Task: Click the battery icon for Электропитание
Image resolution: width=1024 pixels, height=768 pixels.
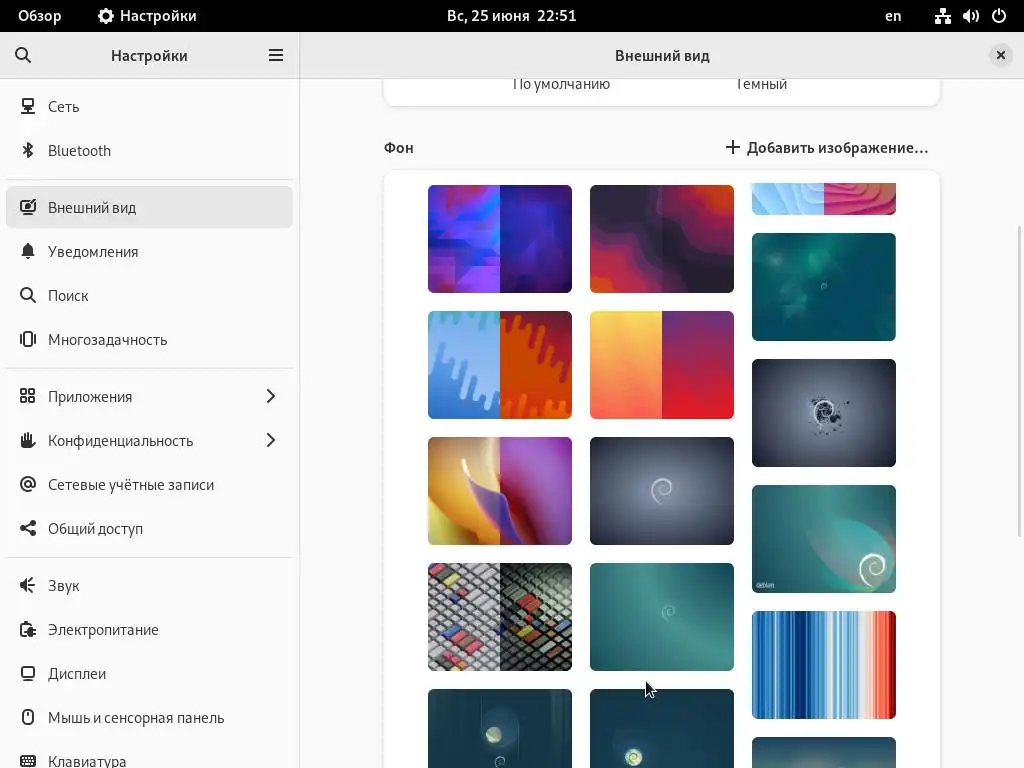Action: point(27,630)
